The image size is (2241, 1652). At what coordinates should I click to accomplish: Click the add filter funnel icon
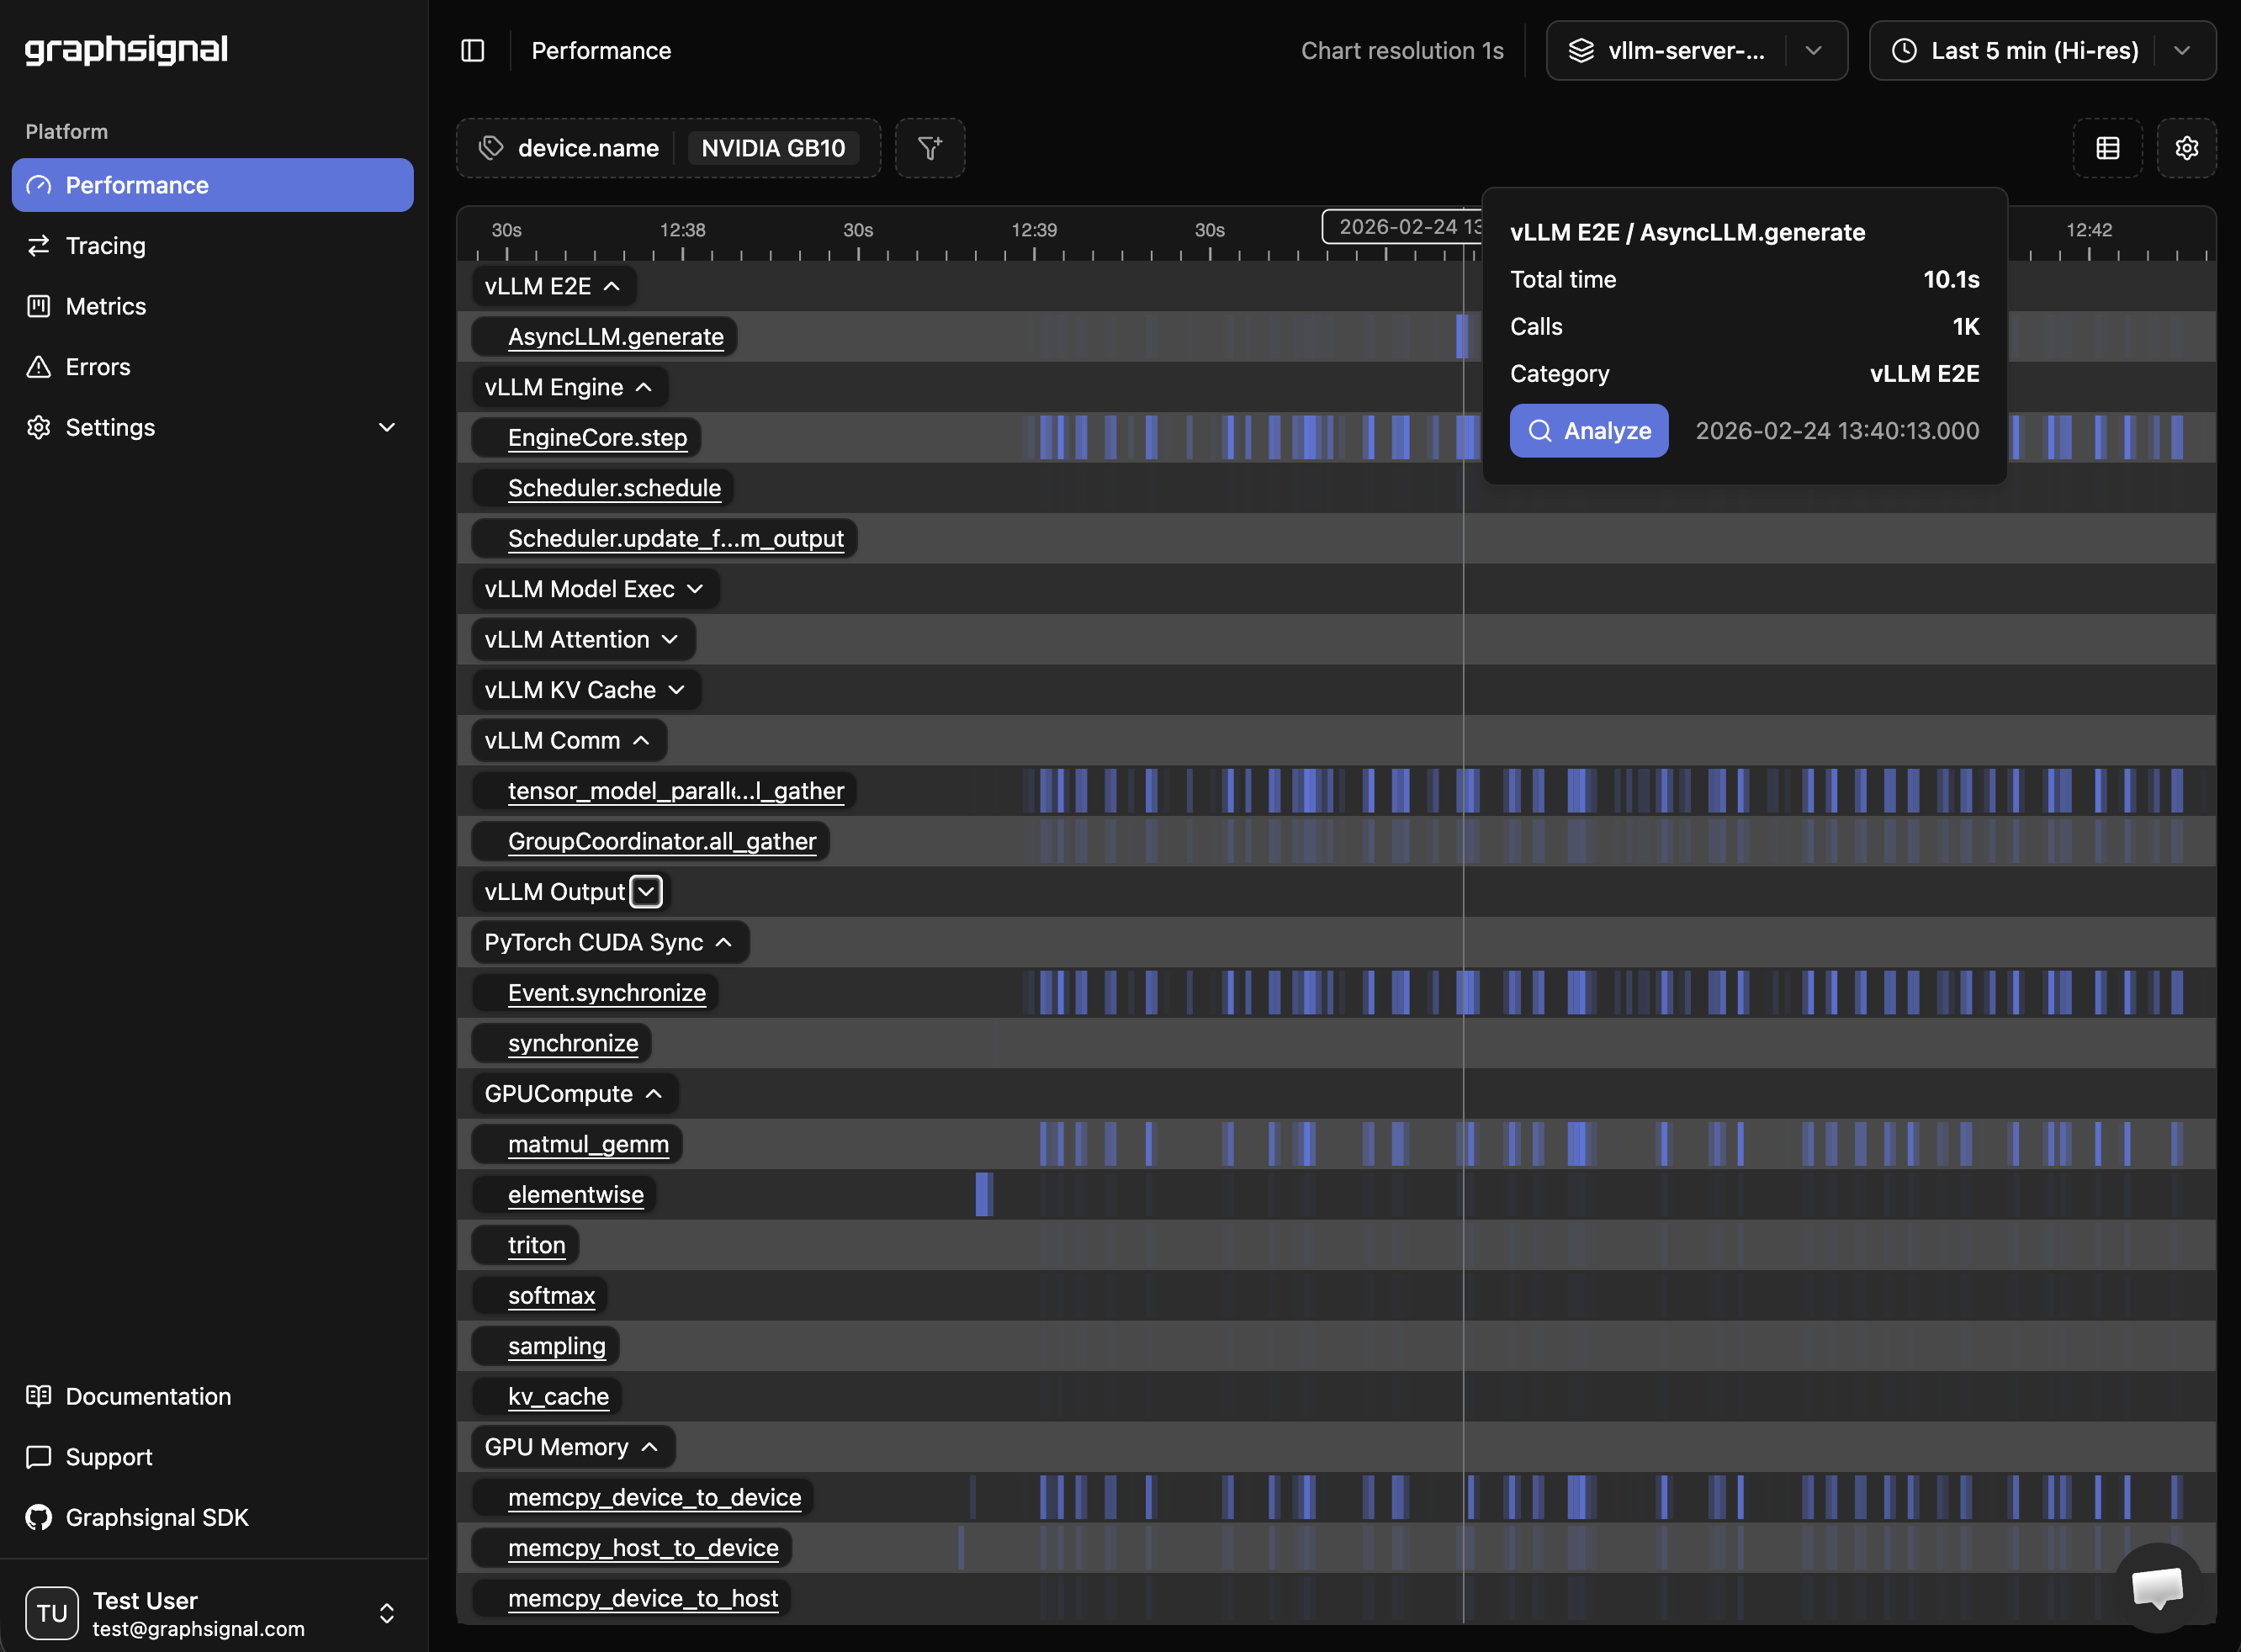929,148
